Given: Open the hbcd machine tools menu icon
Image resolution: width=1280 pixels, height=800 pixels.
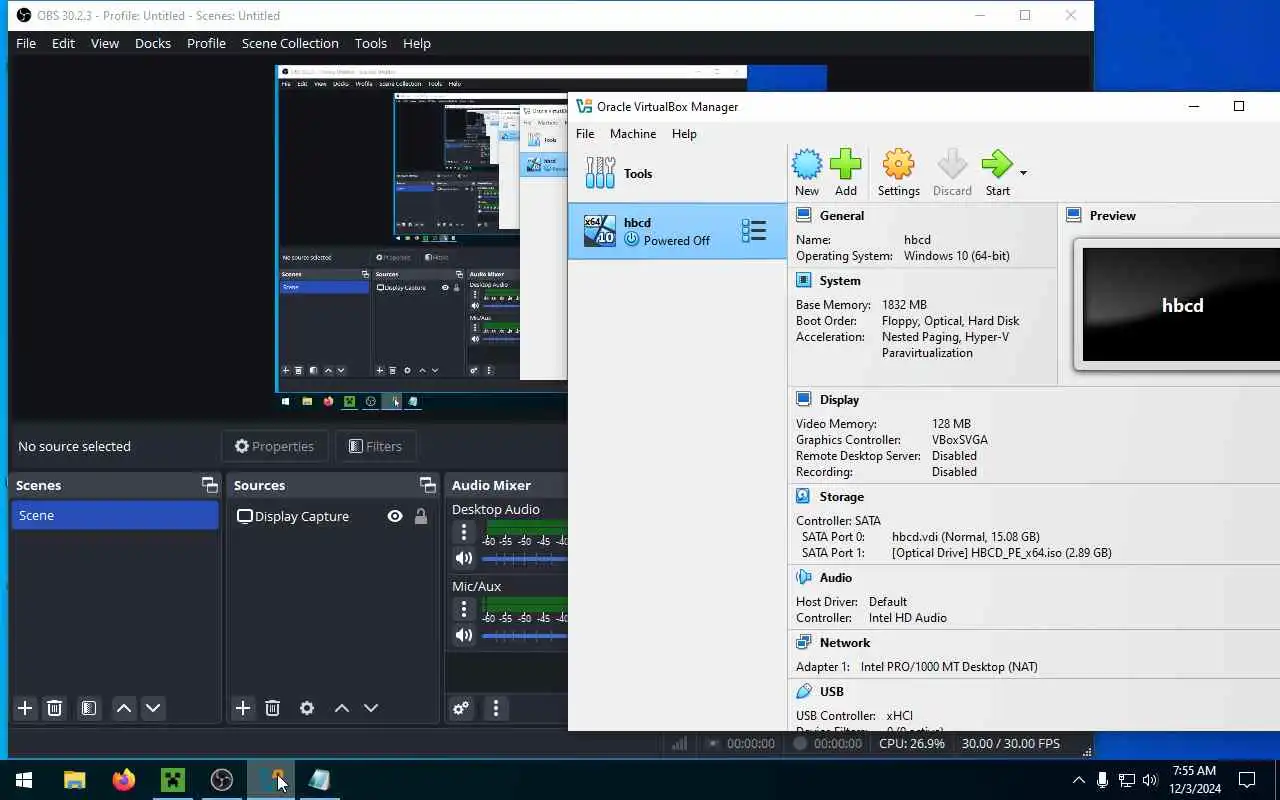Looking at the screenshot, I should tap(754, 232).
